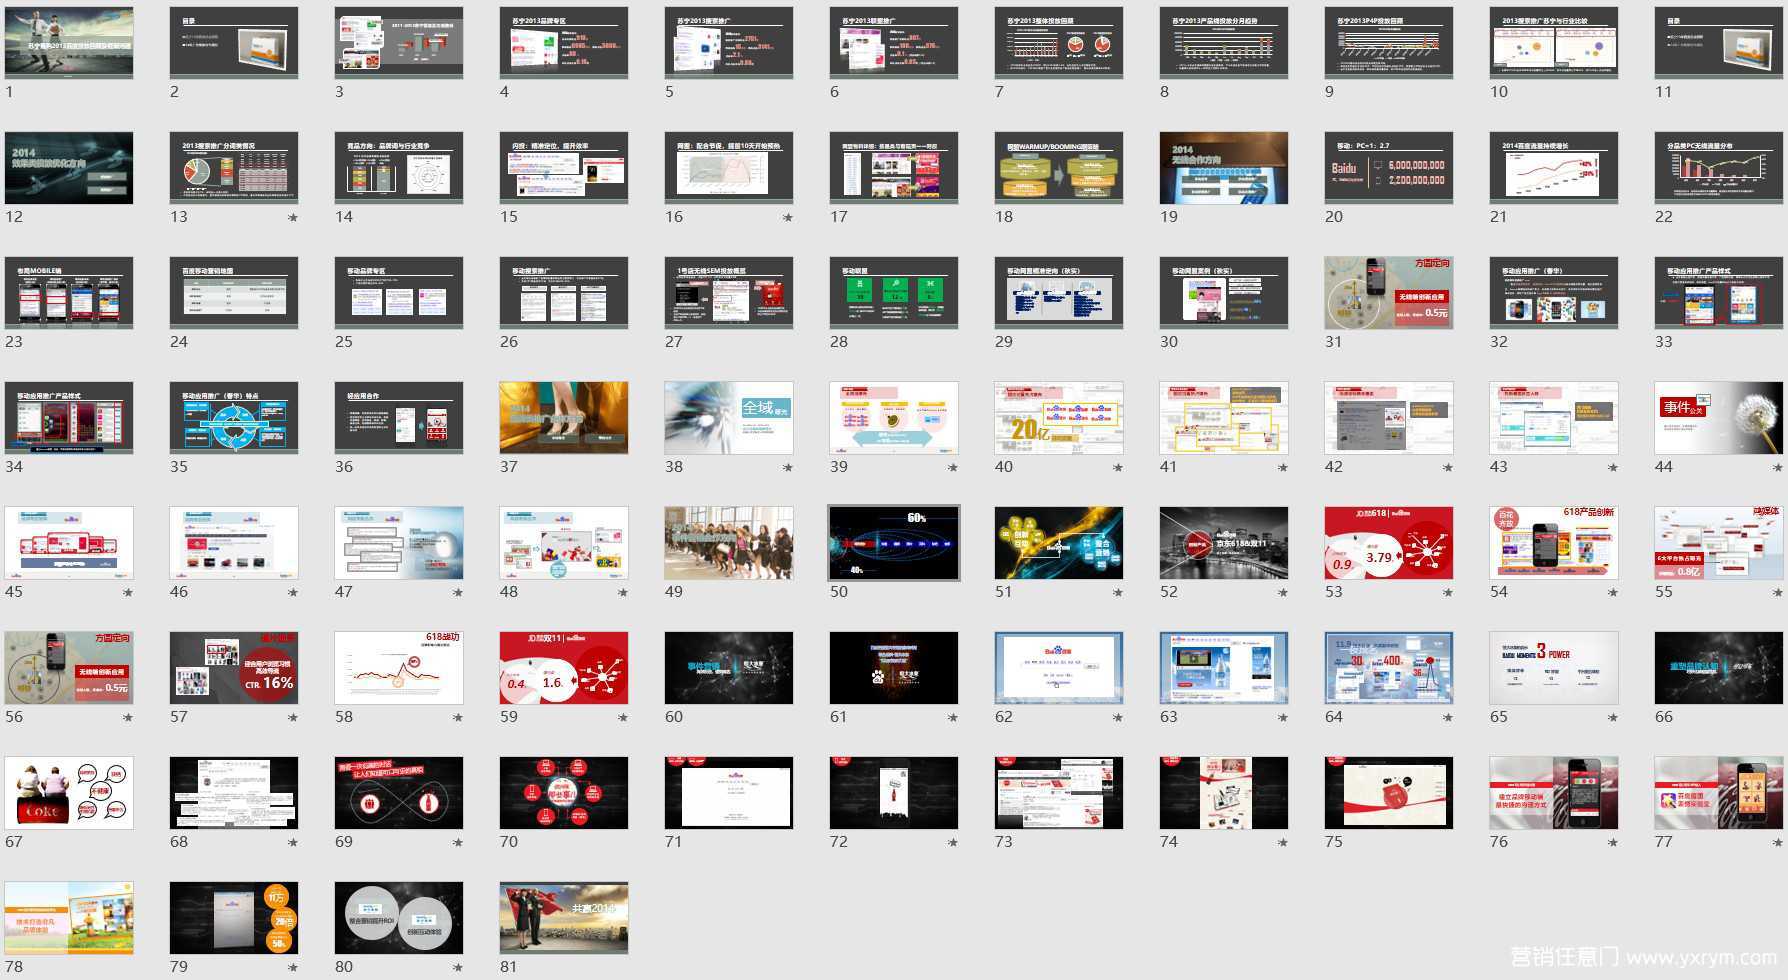This screenshot has width=1788, height=980.
Task: Click the animation star icon under slide 48
Action: click(623, 593)
